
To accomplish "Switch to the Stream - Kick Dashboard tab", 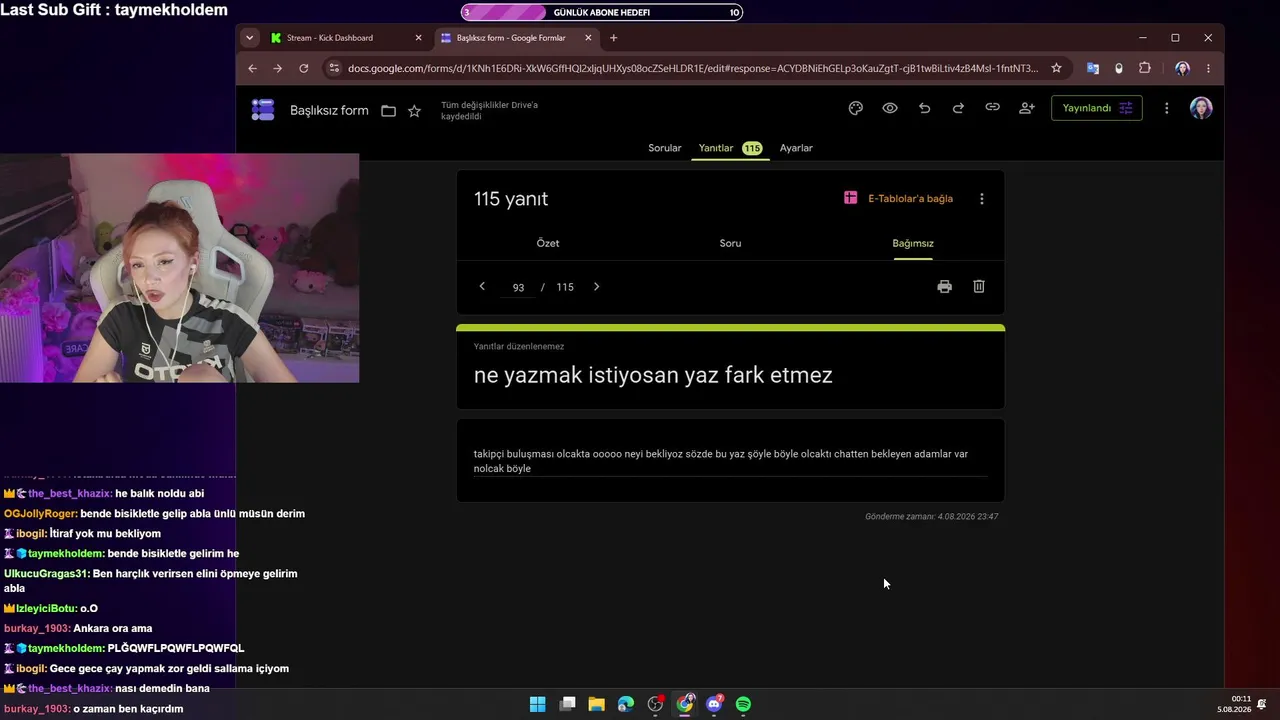I will click(x=347, y=38).
